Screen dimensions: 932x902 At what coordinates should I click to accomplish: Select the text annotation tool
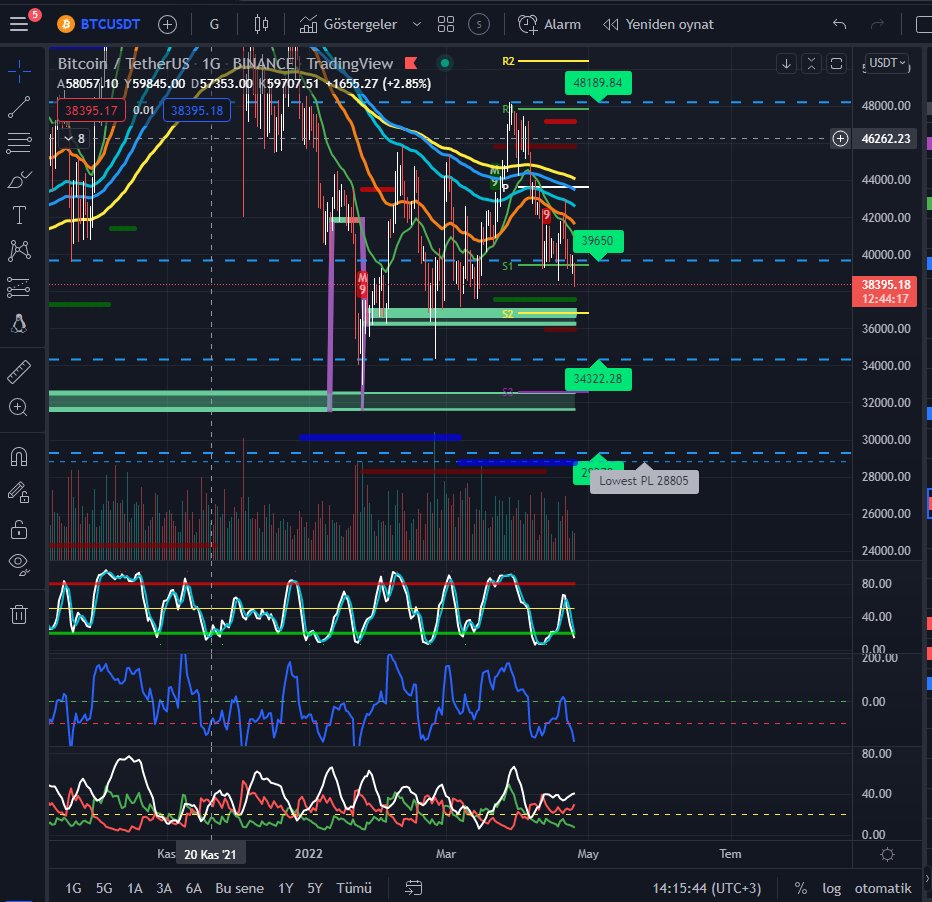(19, 215)
